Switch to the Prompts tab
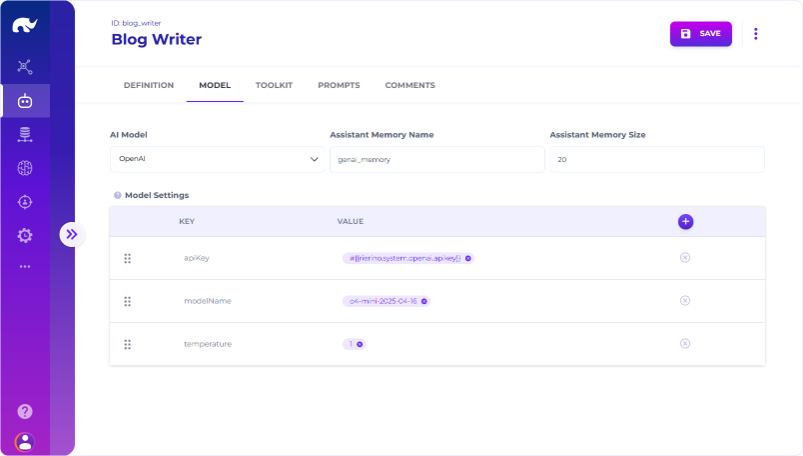The width and height of the screenshot is (803, 456). coord(339,85)
